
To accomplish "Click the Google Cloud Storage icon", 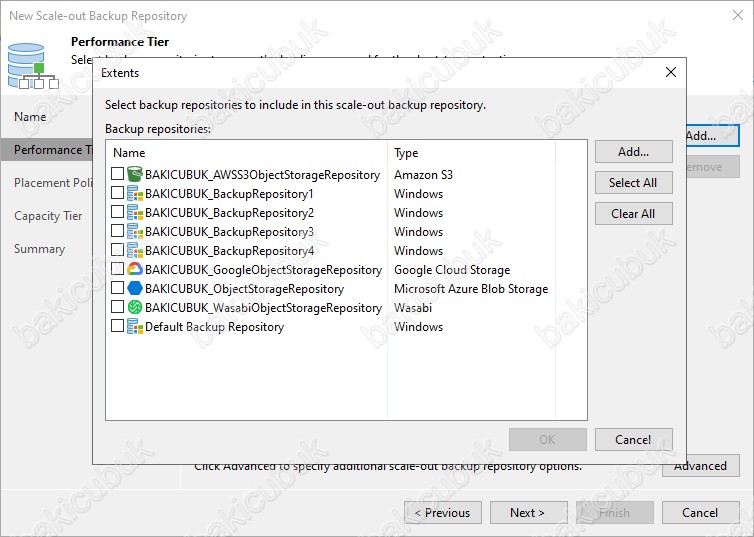I will [135, 269].
